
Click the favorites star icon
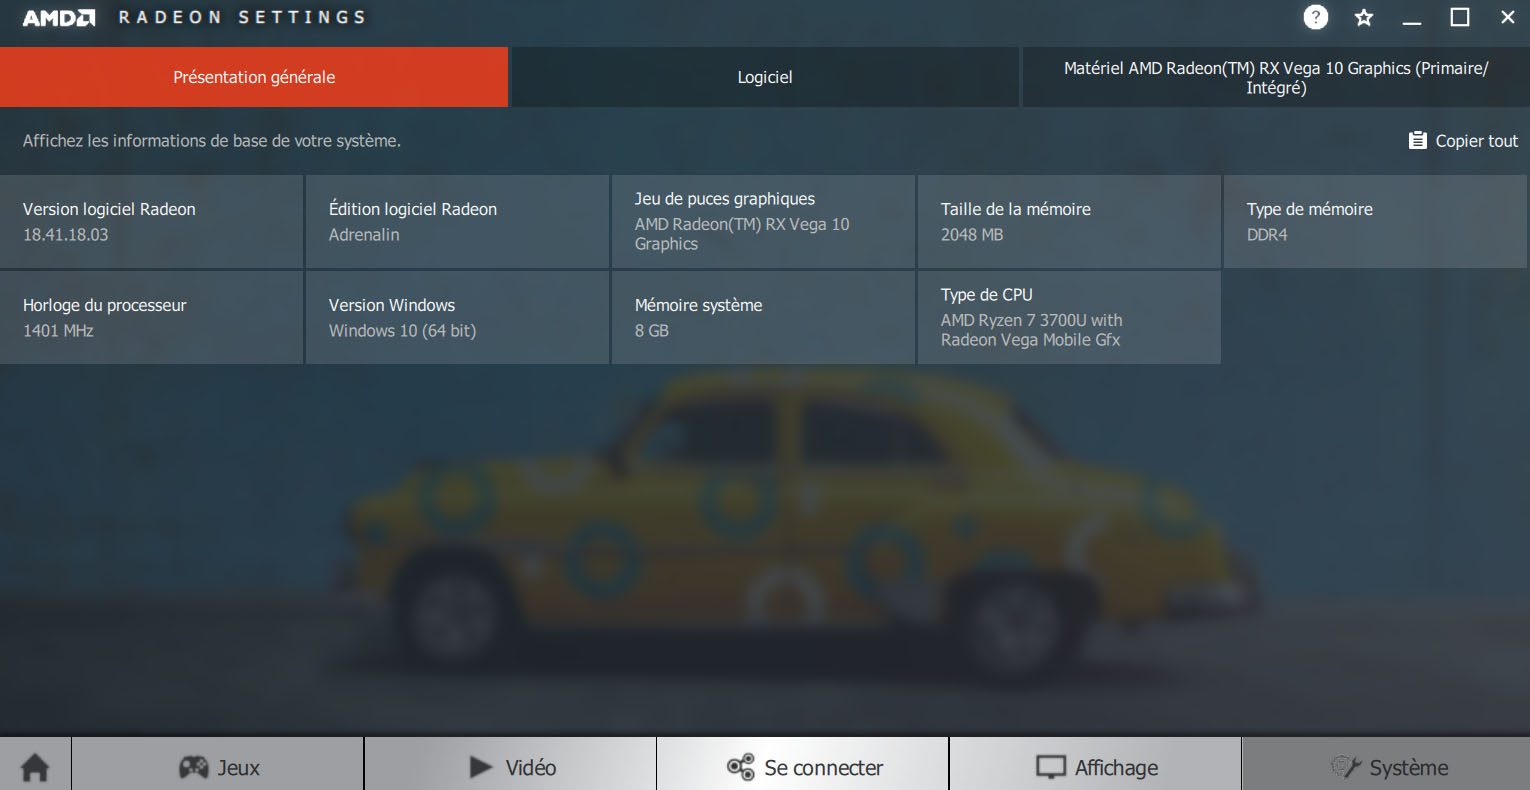click(x=1363, y=17)
